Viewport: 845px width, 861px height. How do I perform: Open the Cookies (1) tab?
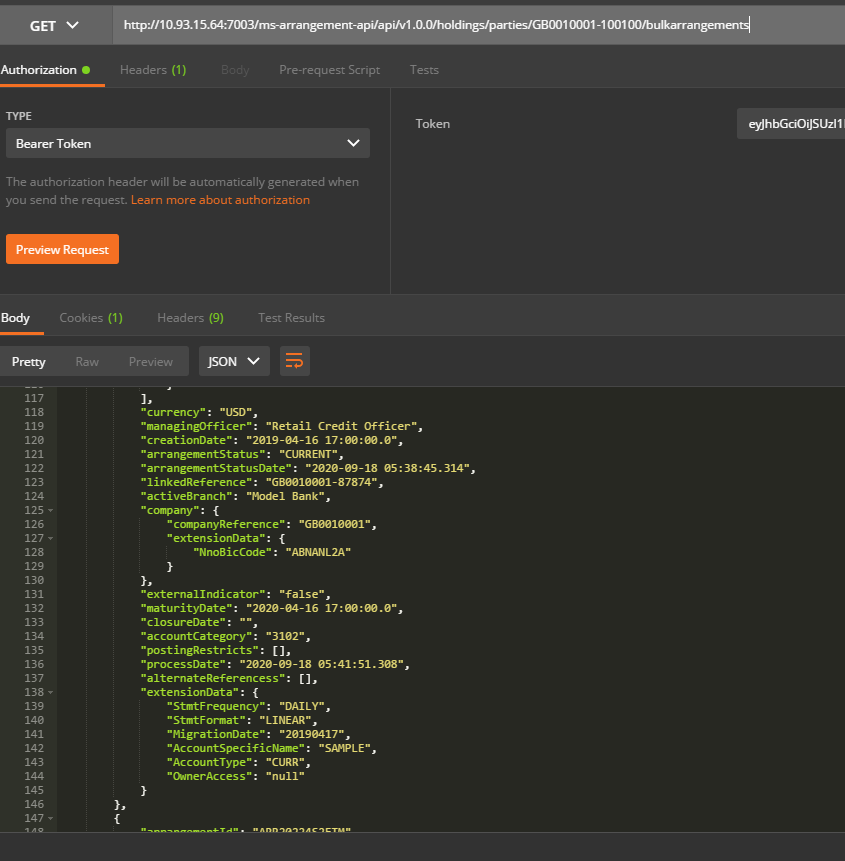[91, 318]
